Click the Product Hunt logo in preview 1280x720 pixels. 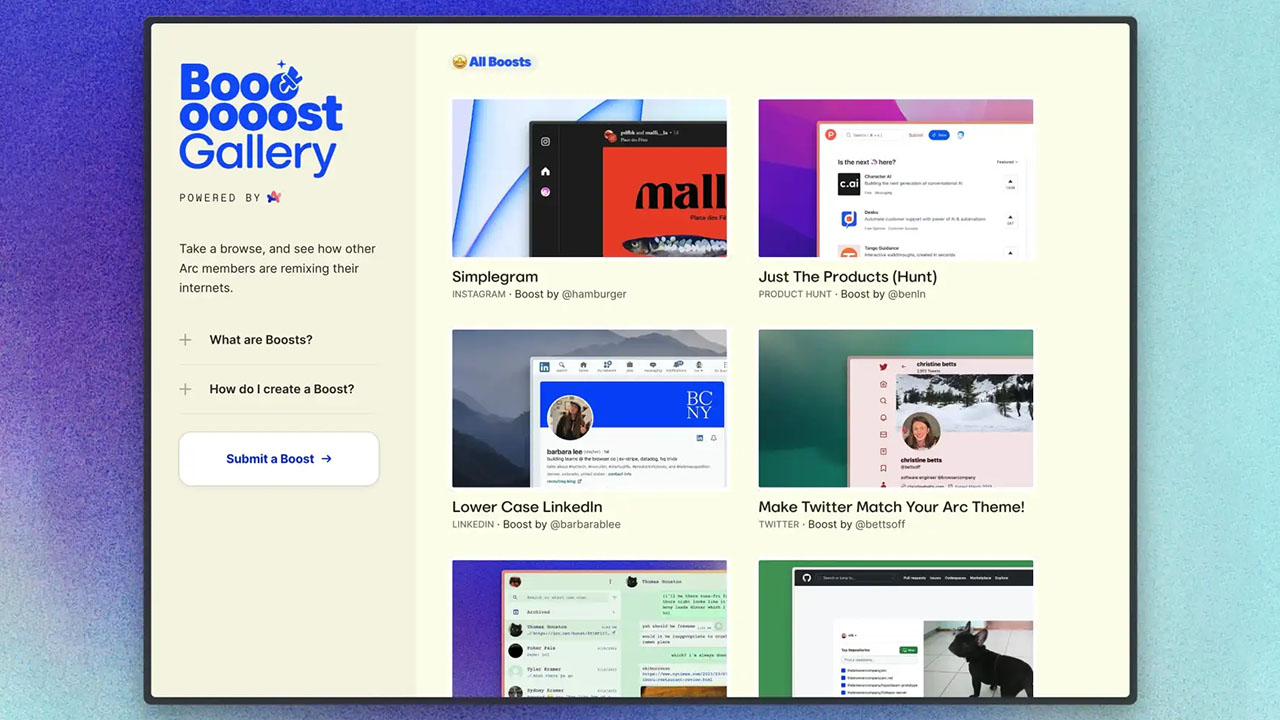coord(830,134)
